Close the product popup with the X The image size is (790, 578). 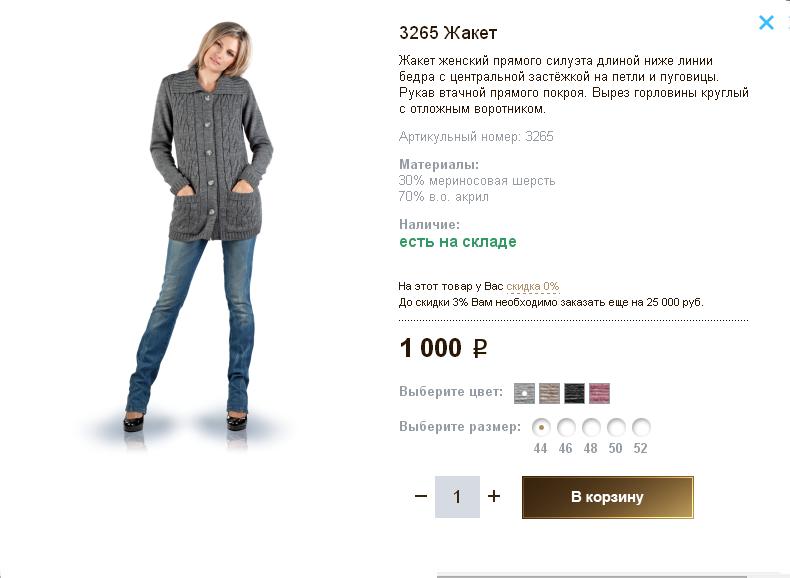[766, 22]
